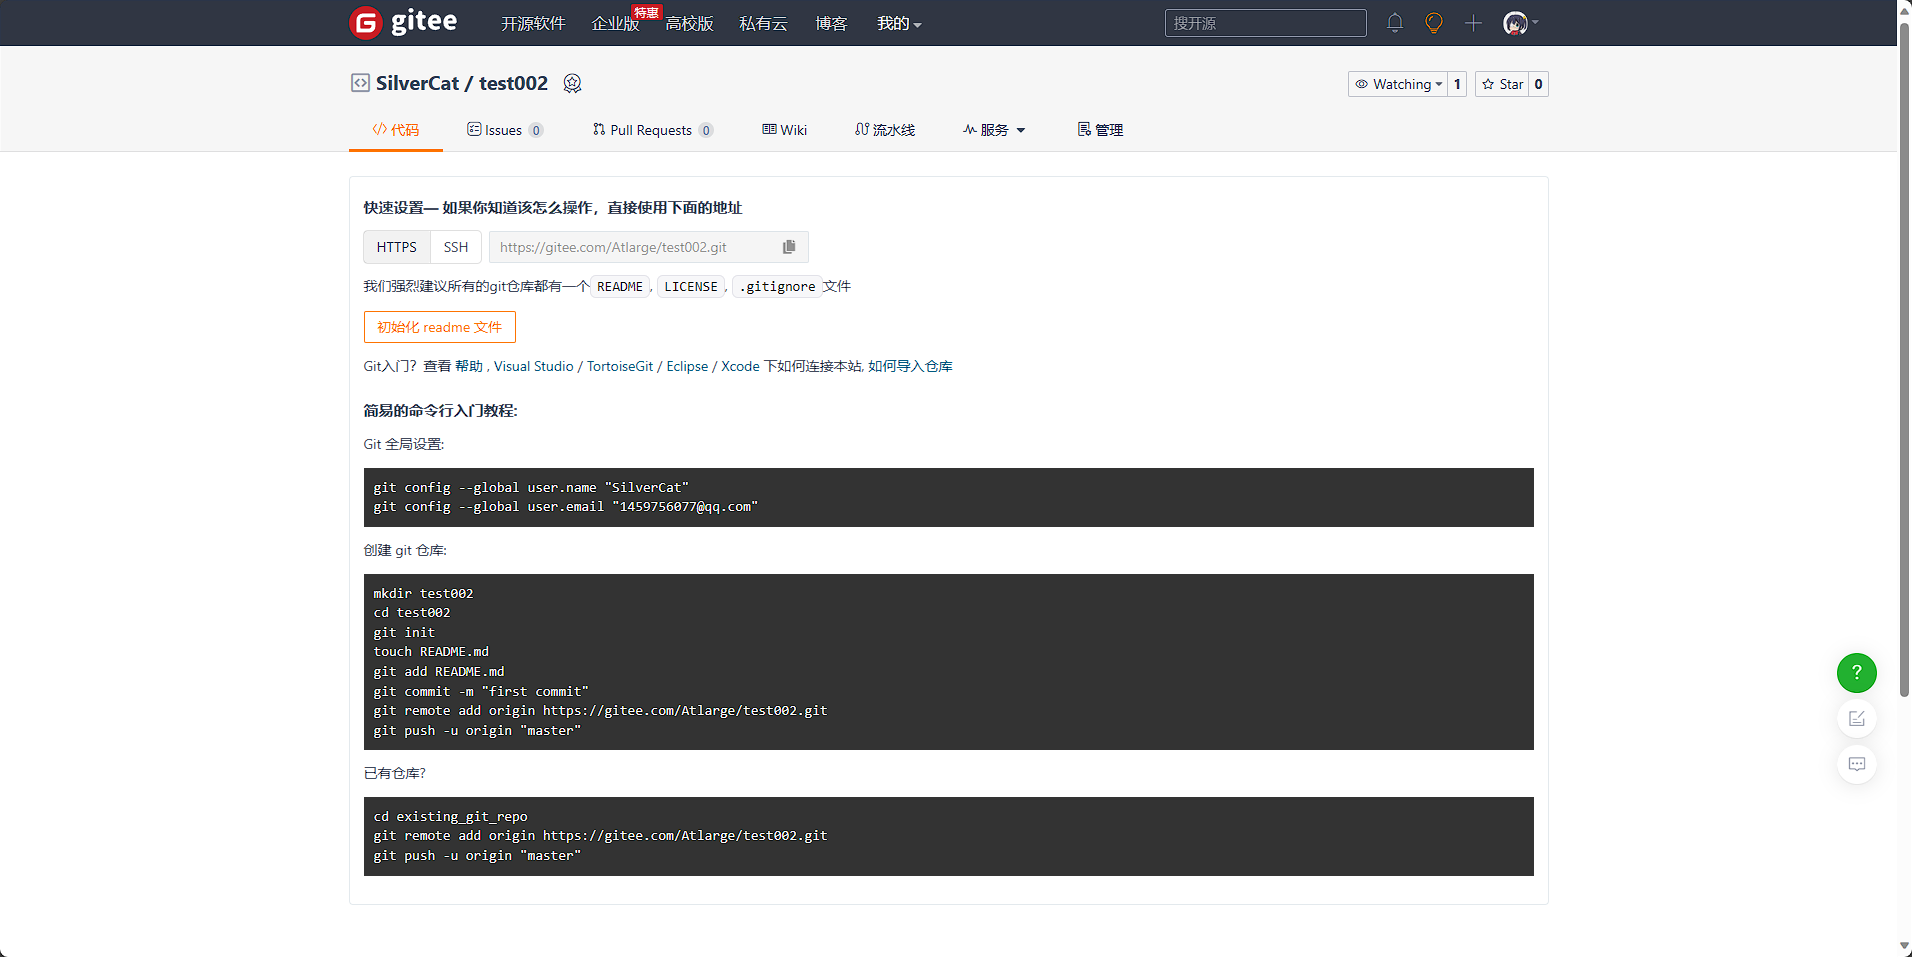
Task: Expand the 服务 dropdown menu
Action: pos(994,130)
